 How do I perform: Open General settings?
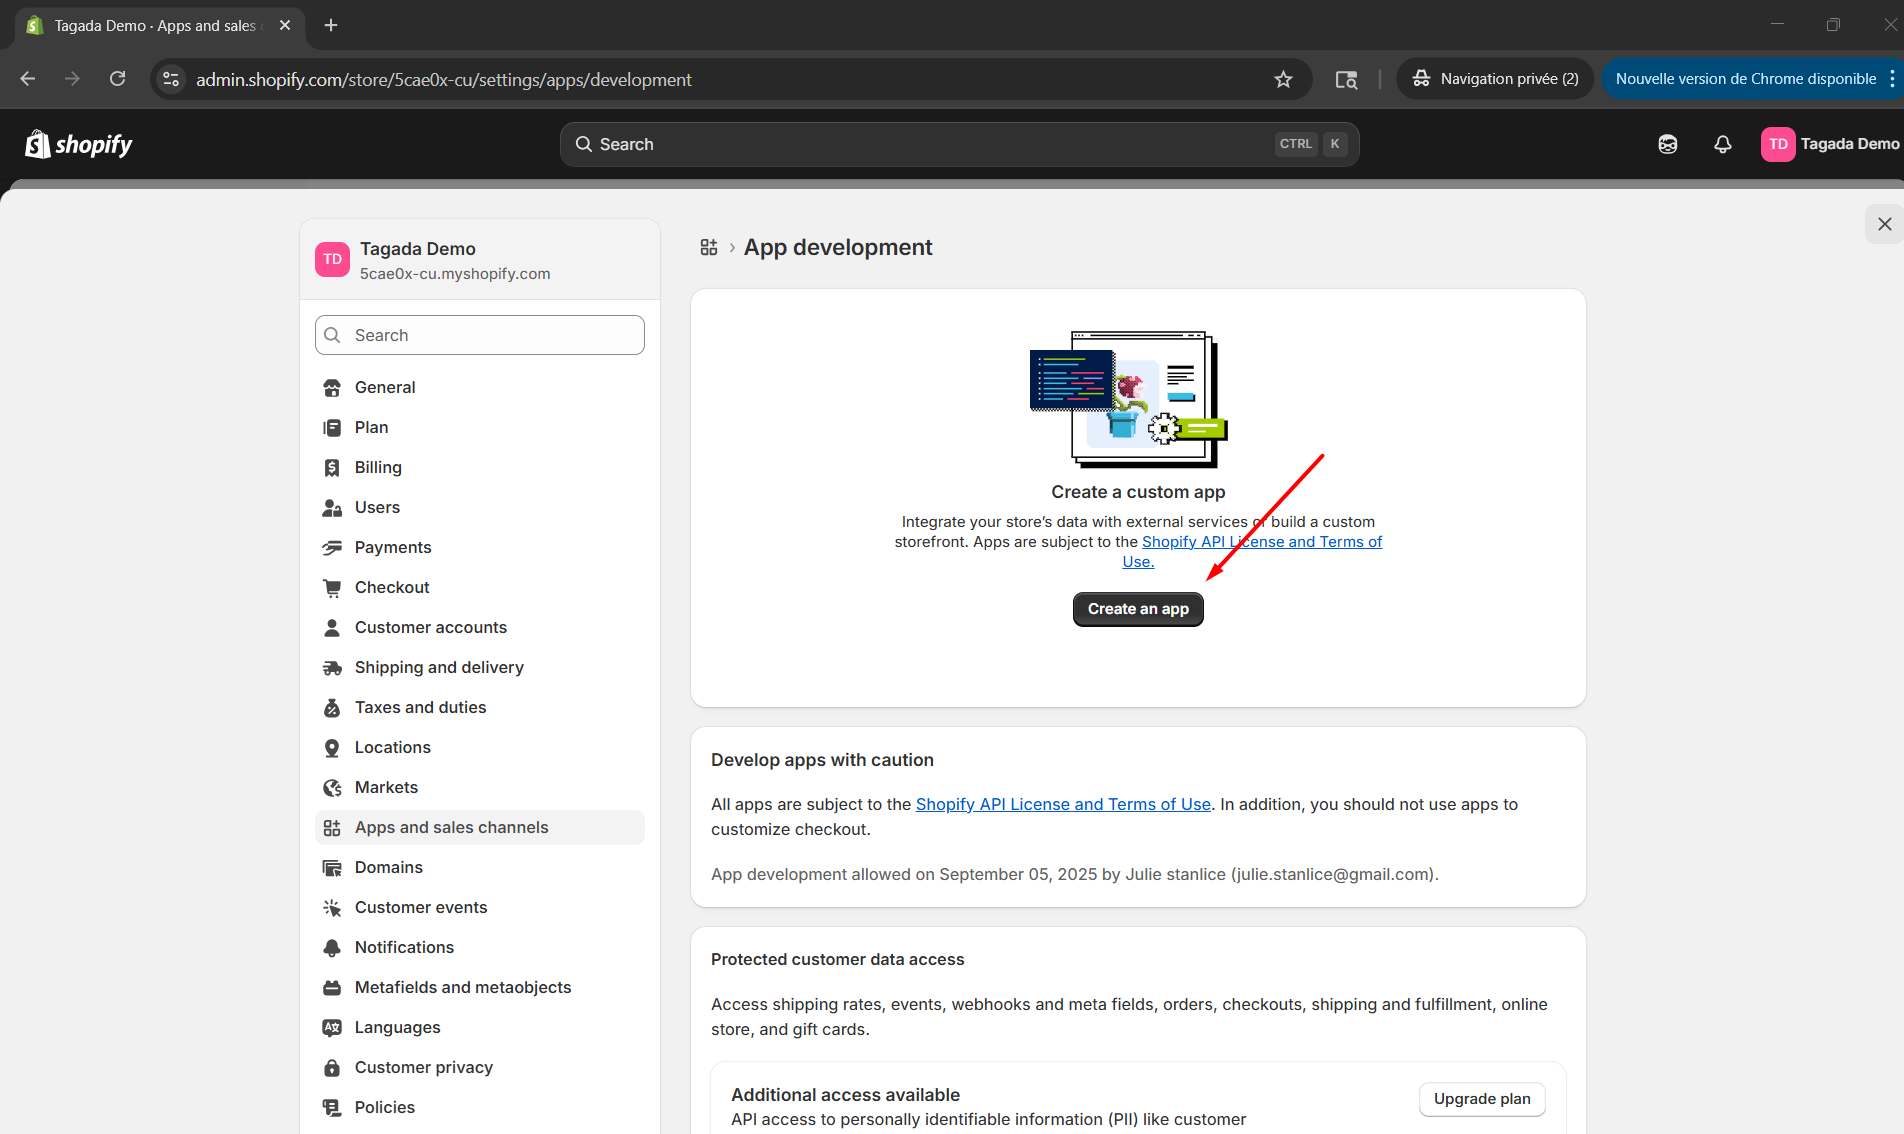pos(480,387)
